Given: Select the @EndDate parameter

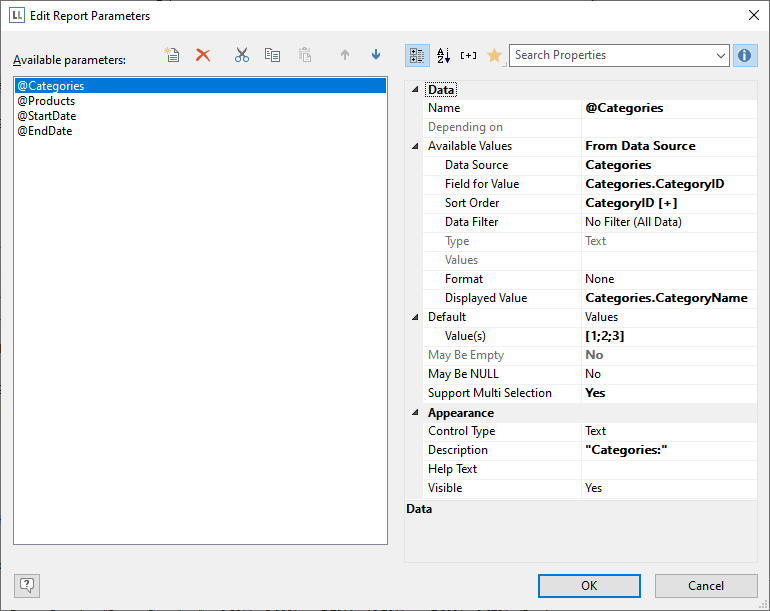Looking at the screenshot, I should (x=200, y=131).
